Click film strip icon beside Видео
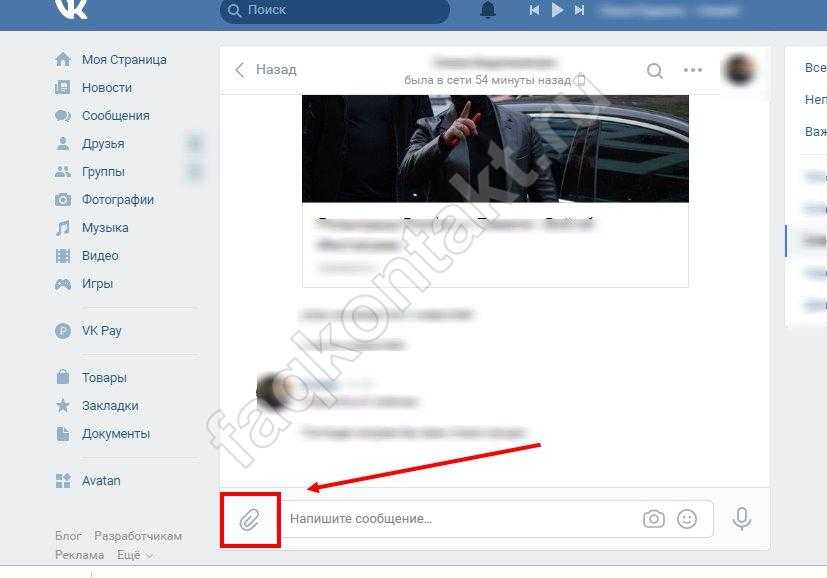 pos(63,256)
